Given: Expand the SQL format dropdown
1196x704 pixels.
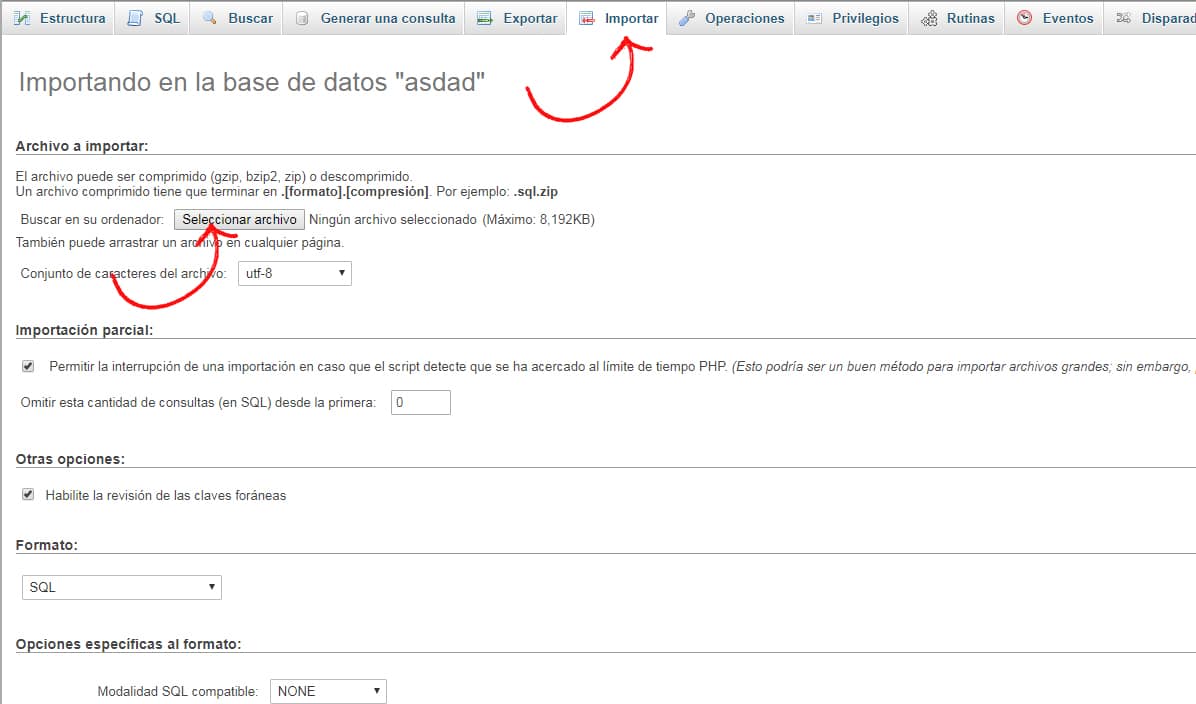Looking at the screenshot, I should pos(121,587).
